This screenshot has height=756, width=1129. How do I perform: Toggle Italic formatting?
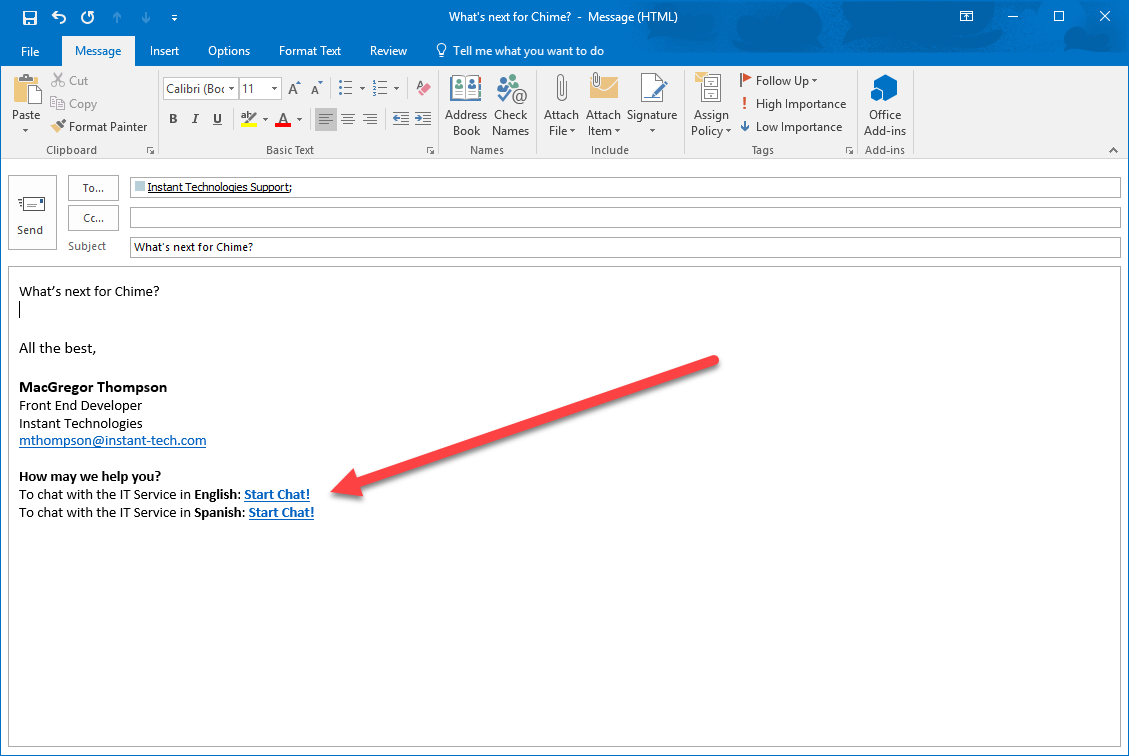(x=195, y=120)
